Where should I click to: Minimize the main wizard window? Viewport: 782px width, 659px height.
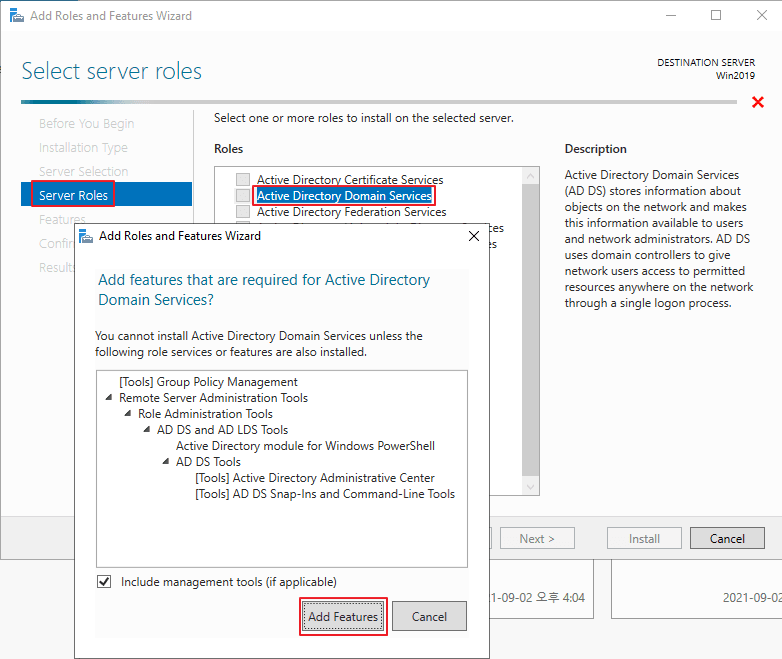[x=671, y=15]
